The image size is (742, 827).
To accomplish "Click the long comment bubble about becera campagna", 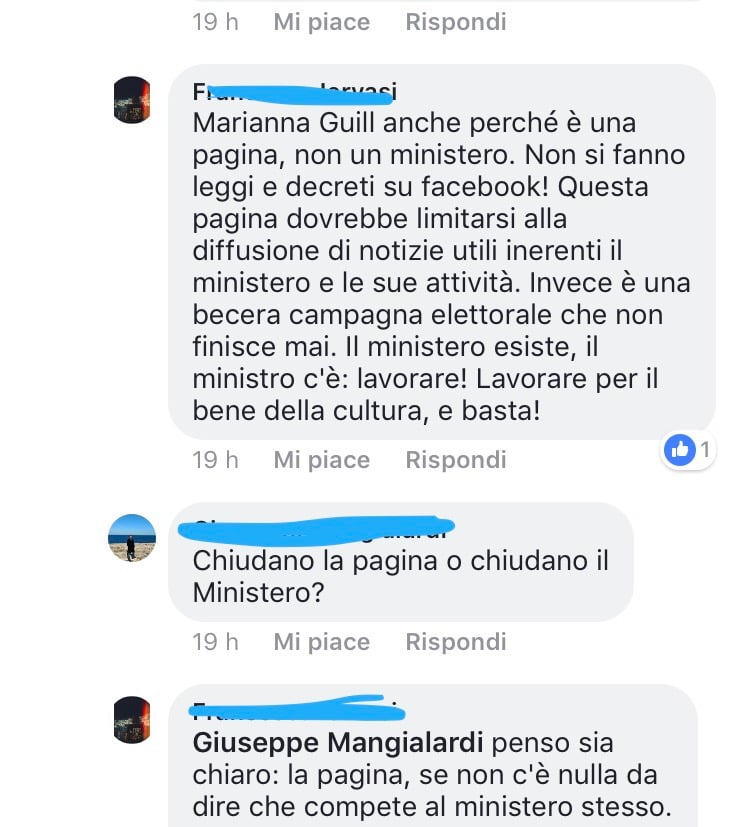I will [x=442, y=252].
